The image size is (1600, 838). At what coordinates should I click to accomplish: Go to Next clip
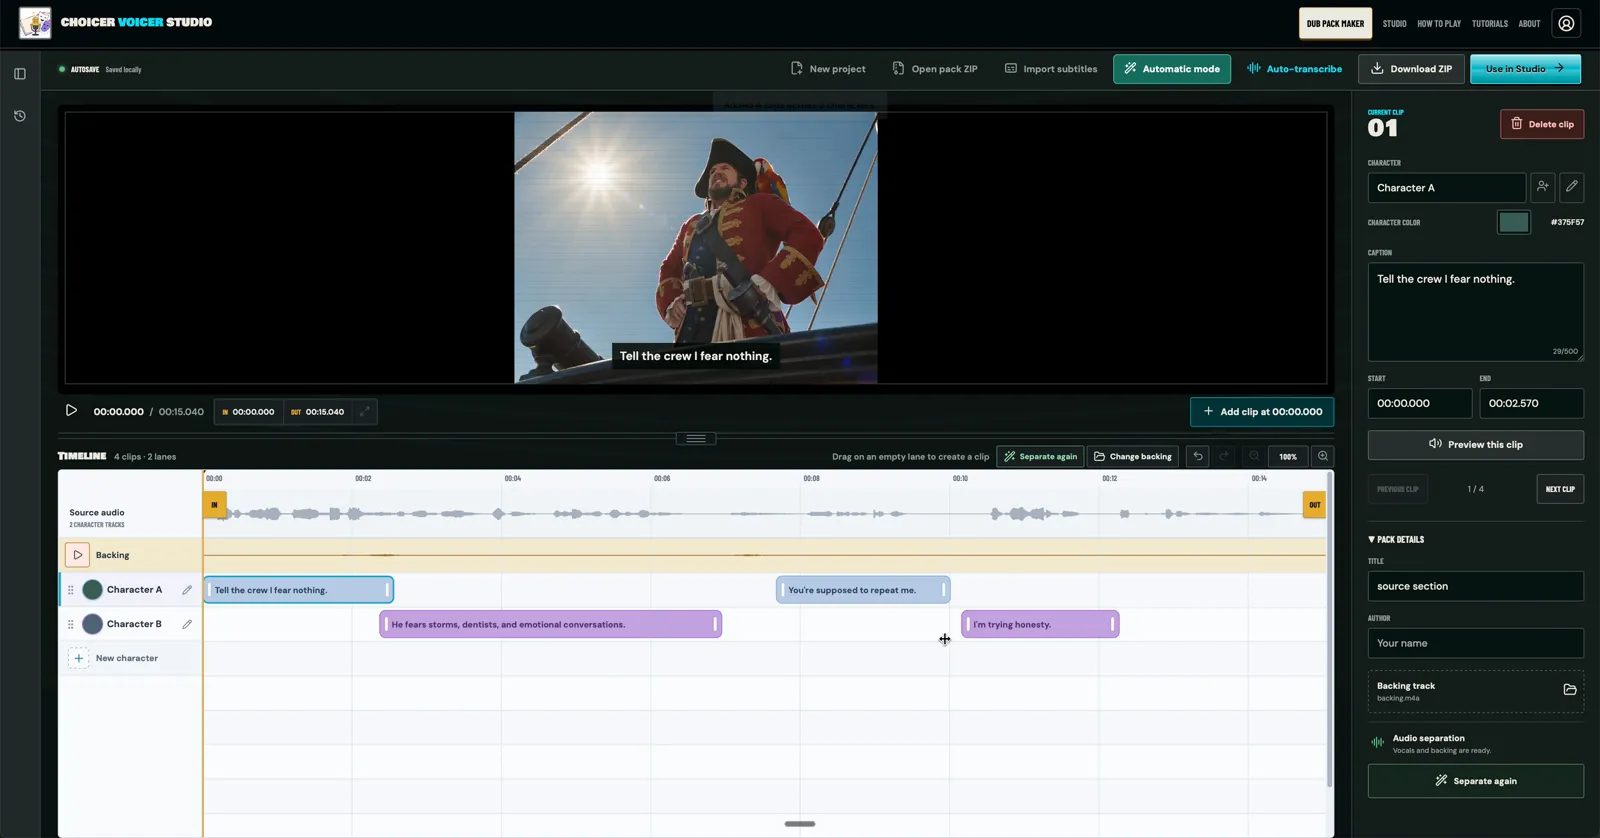[1559, 489]
